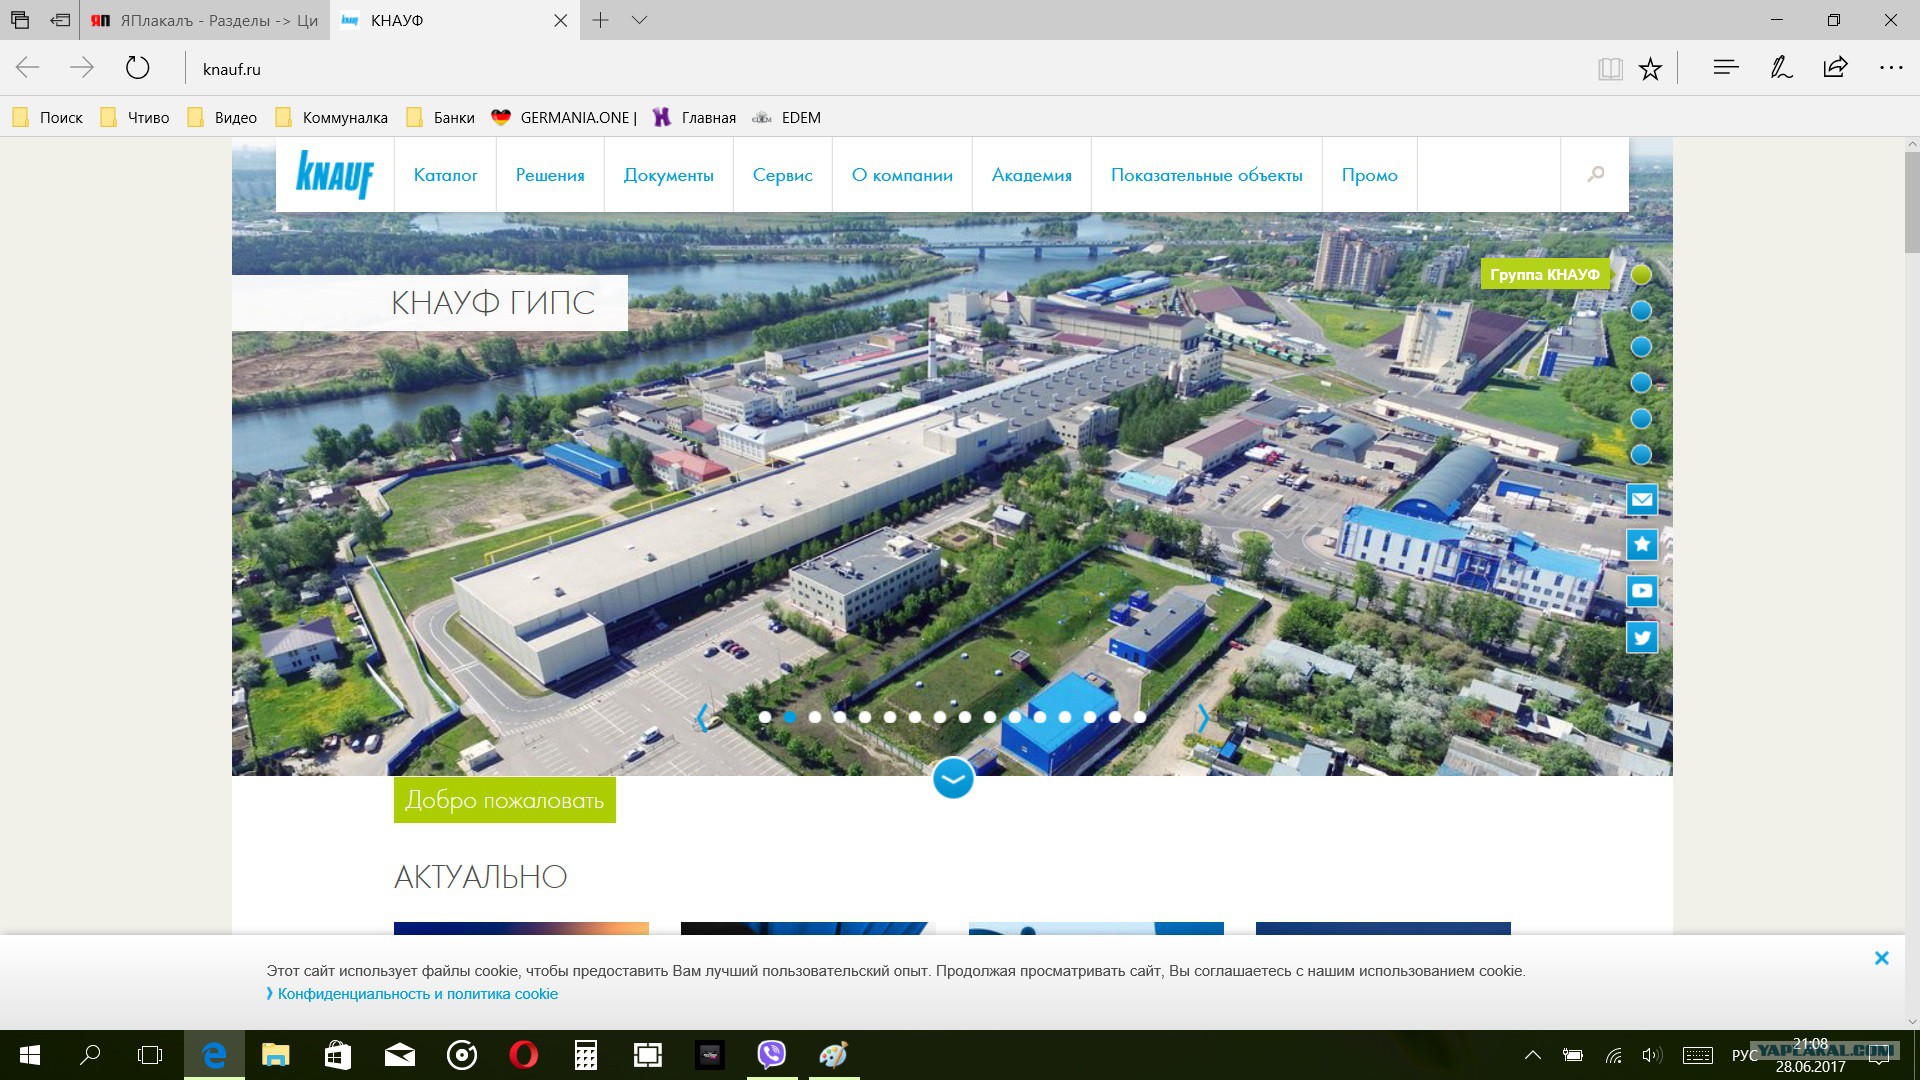The height and width of the screenshot is (1080, 1920).
Task: Open the Twitter icon on right sidebar
Action: coord(1642,637)
